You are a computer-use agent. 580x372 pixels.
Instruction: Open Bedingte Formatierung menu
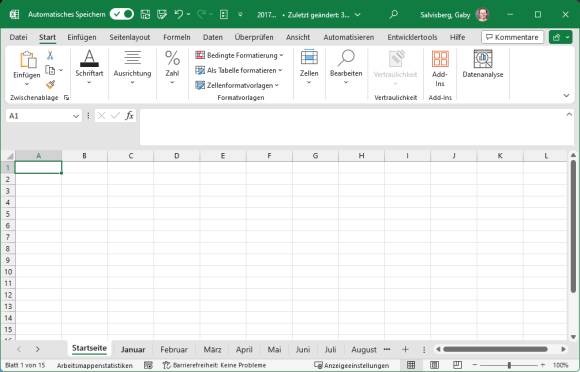(x=239, y=55)
